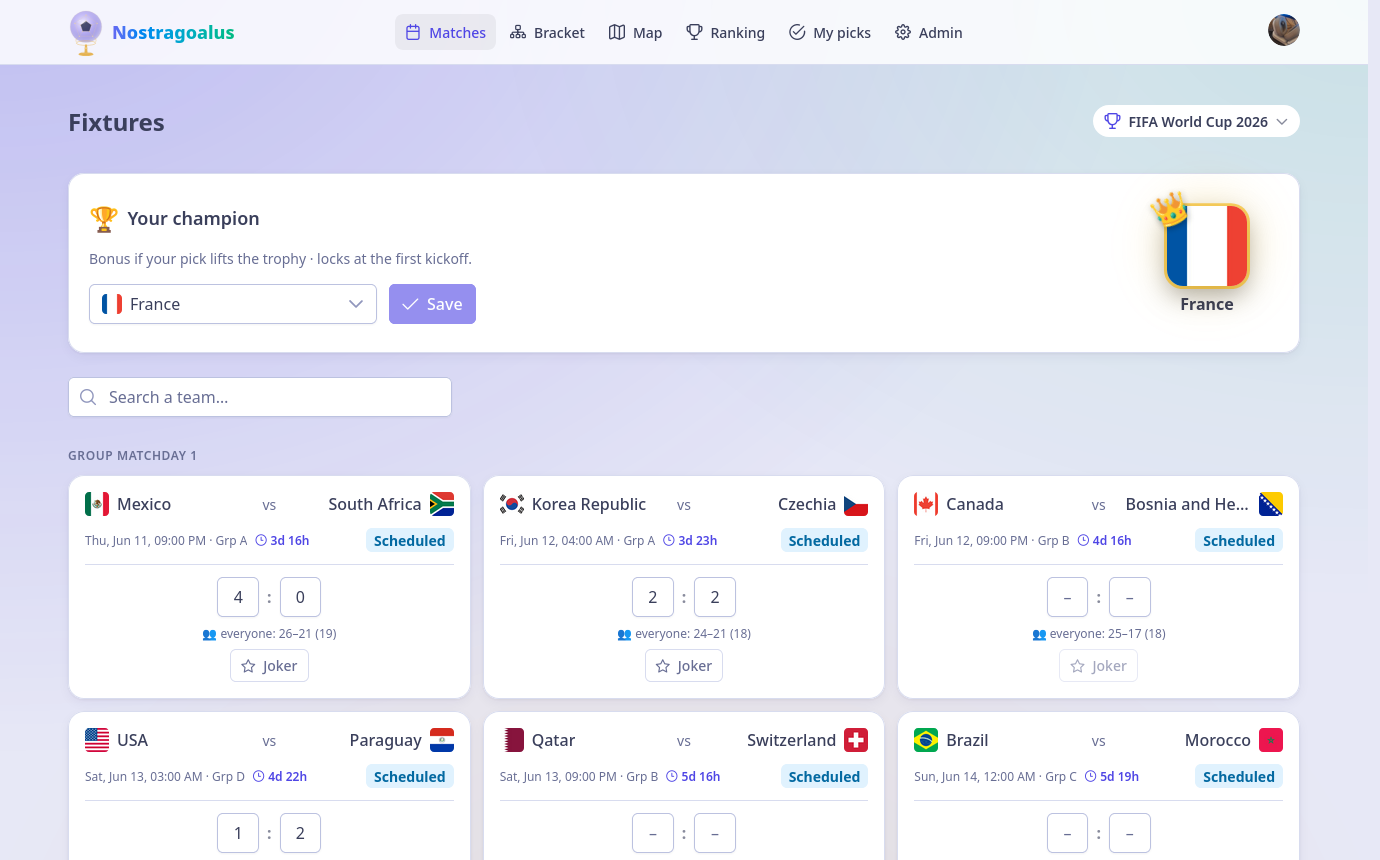Viewport: 1380px width, 860px height.
Task: Edit Brazil's empty score box
Action: point(1068,833)
